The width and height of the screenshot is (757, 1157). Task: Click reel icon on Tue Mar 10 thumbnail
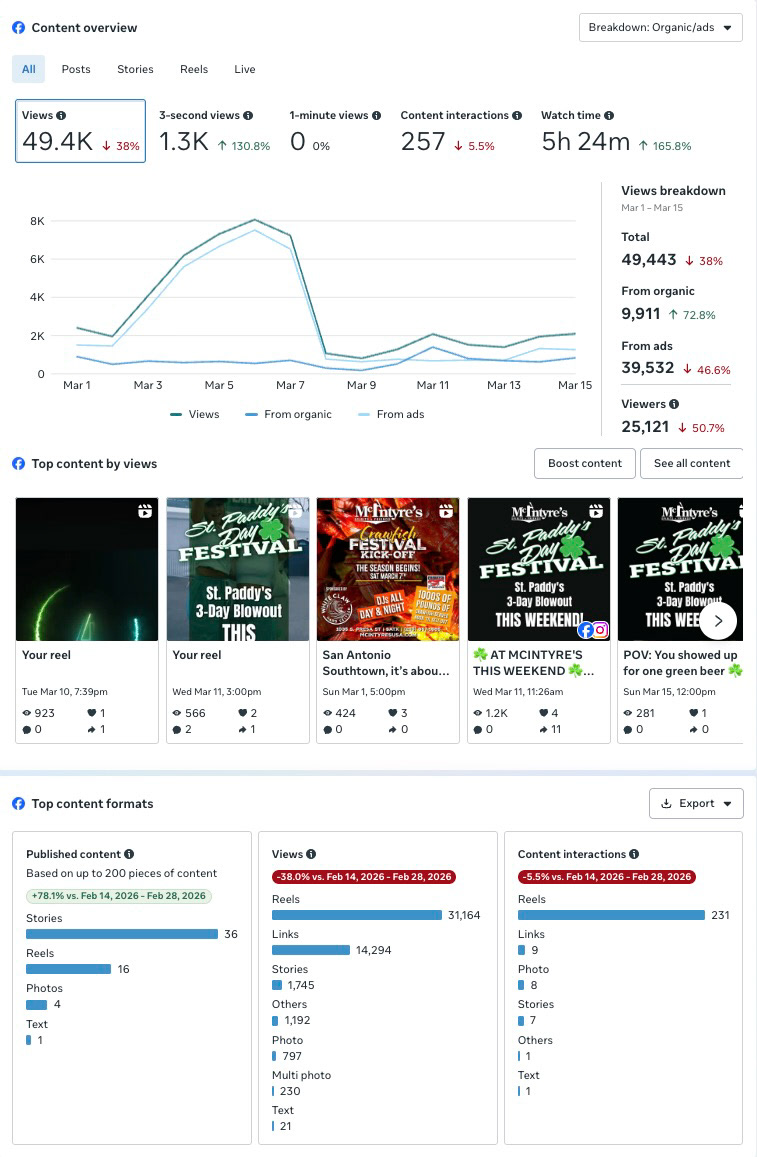[145, 511]
